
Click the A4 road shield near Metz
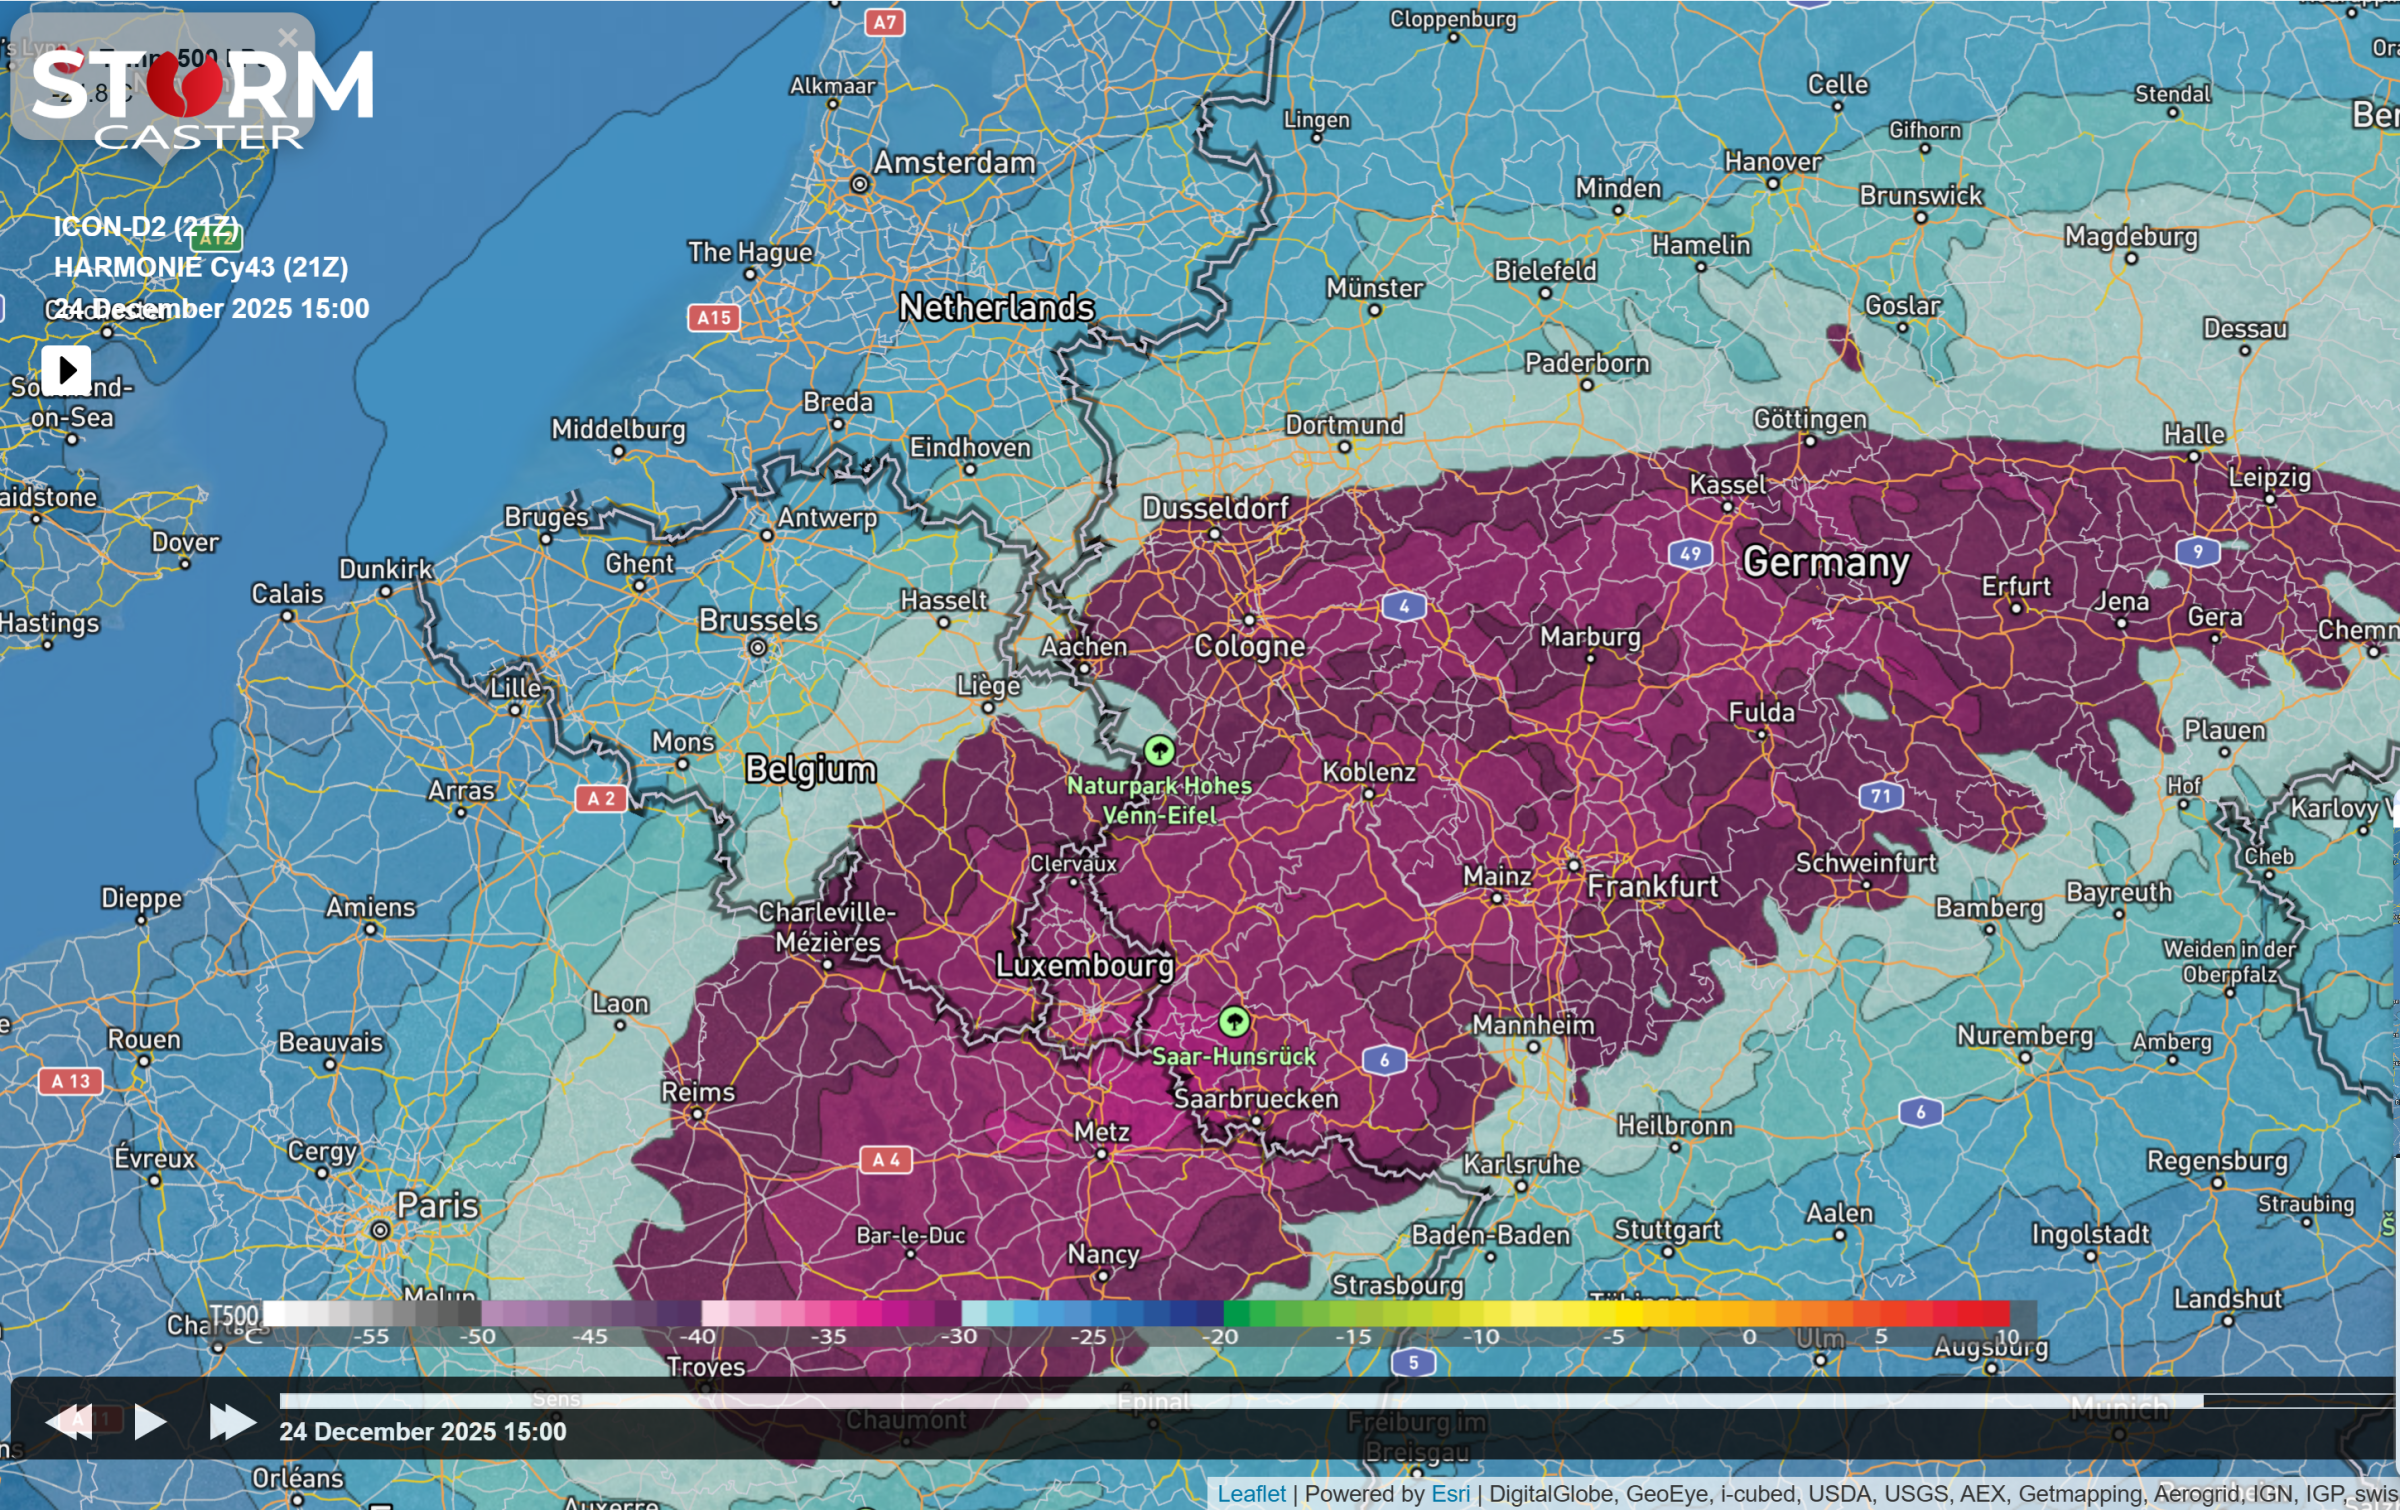pyautogui.click(x=886, y=1160)
